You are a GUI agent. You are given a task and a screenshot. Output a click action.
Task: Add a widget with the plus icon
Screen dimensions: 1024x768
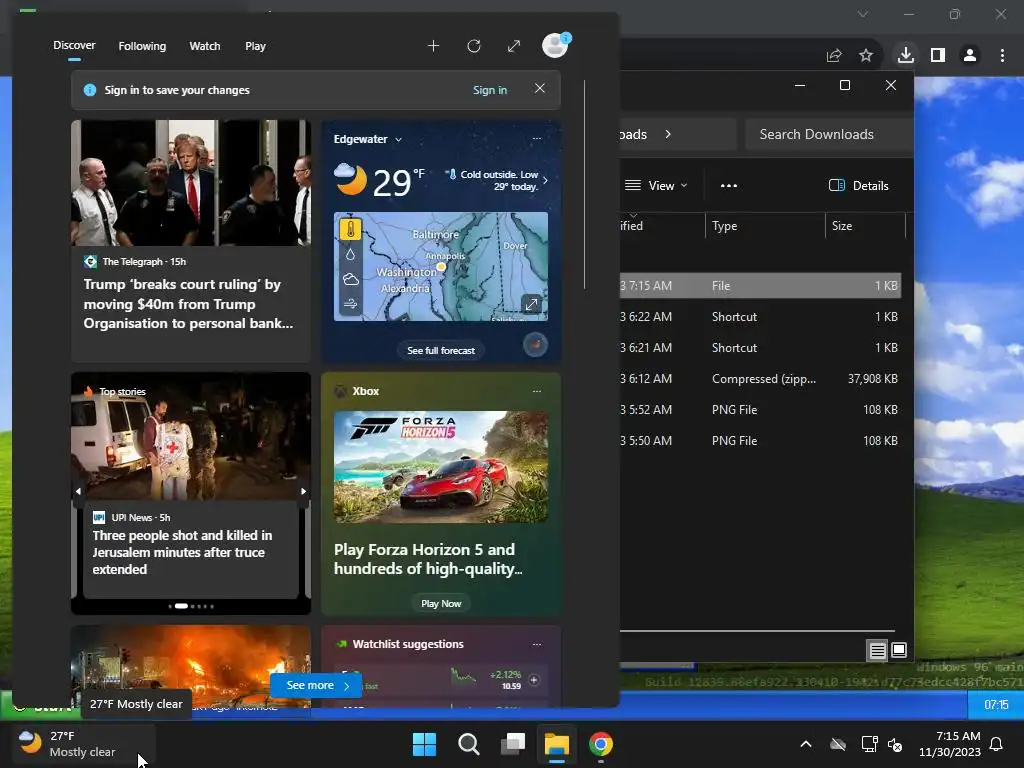coord(433,46)
